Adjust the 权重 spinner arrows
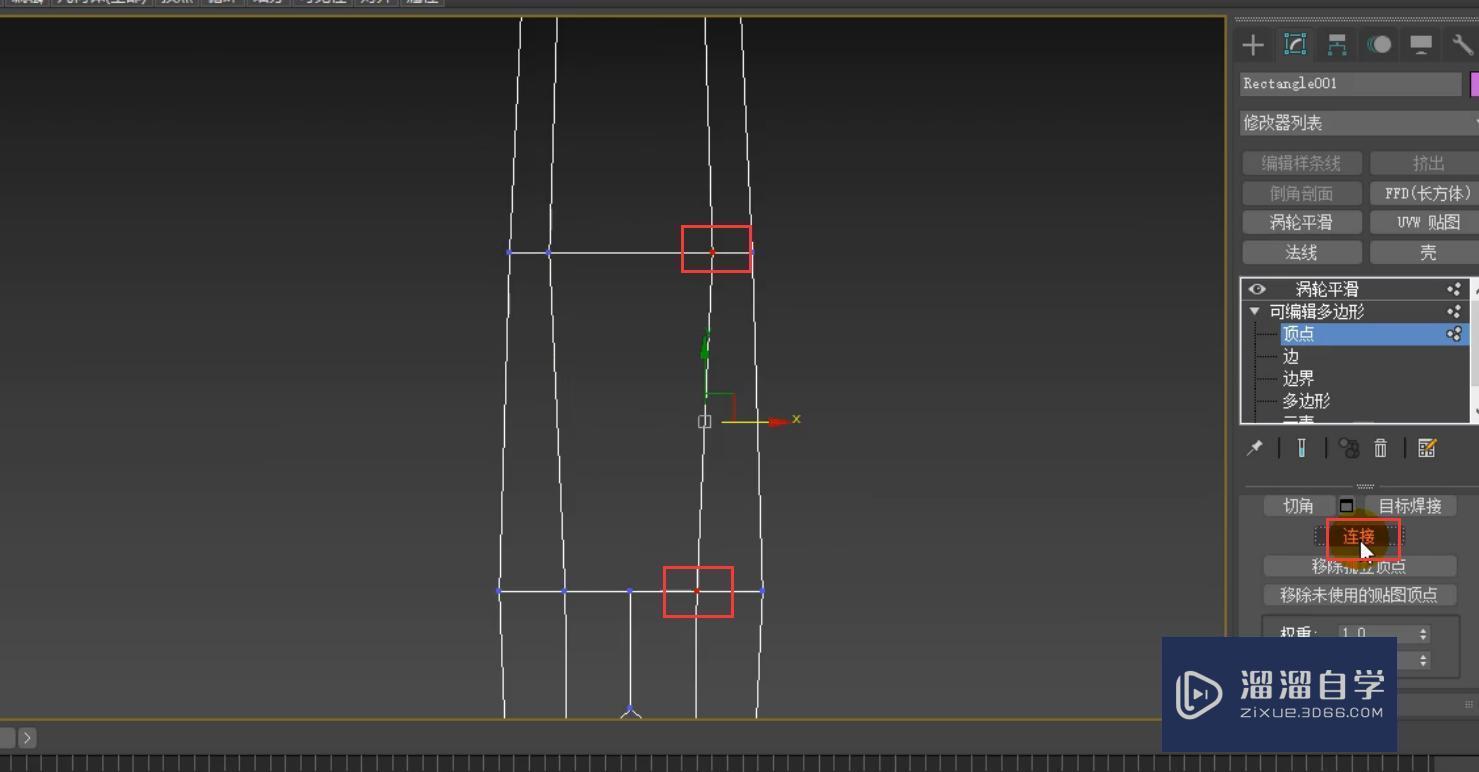The width and height of the screenshot is (1479, 772). [x=1424, y=633]
